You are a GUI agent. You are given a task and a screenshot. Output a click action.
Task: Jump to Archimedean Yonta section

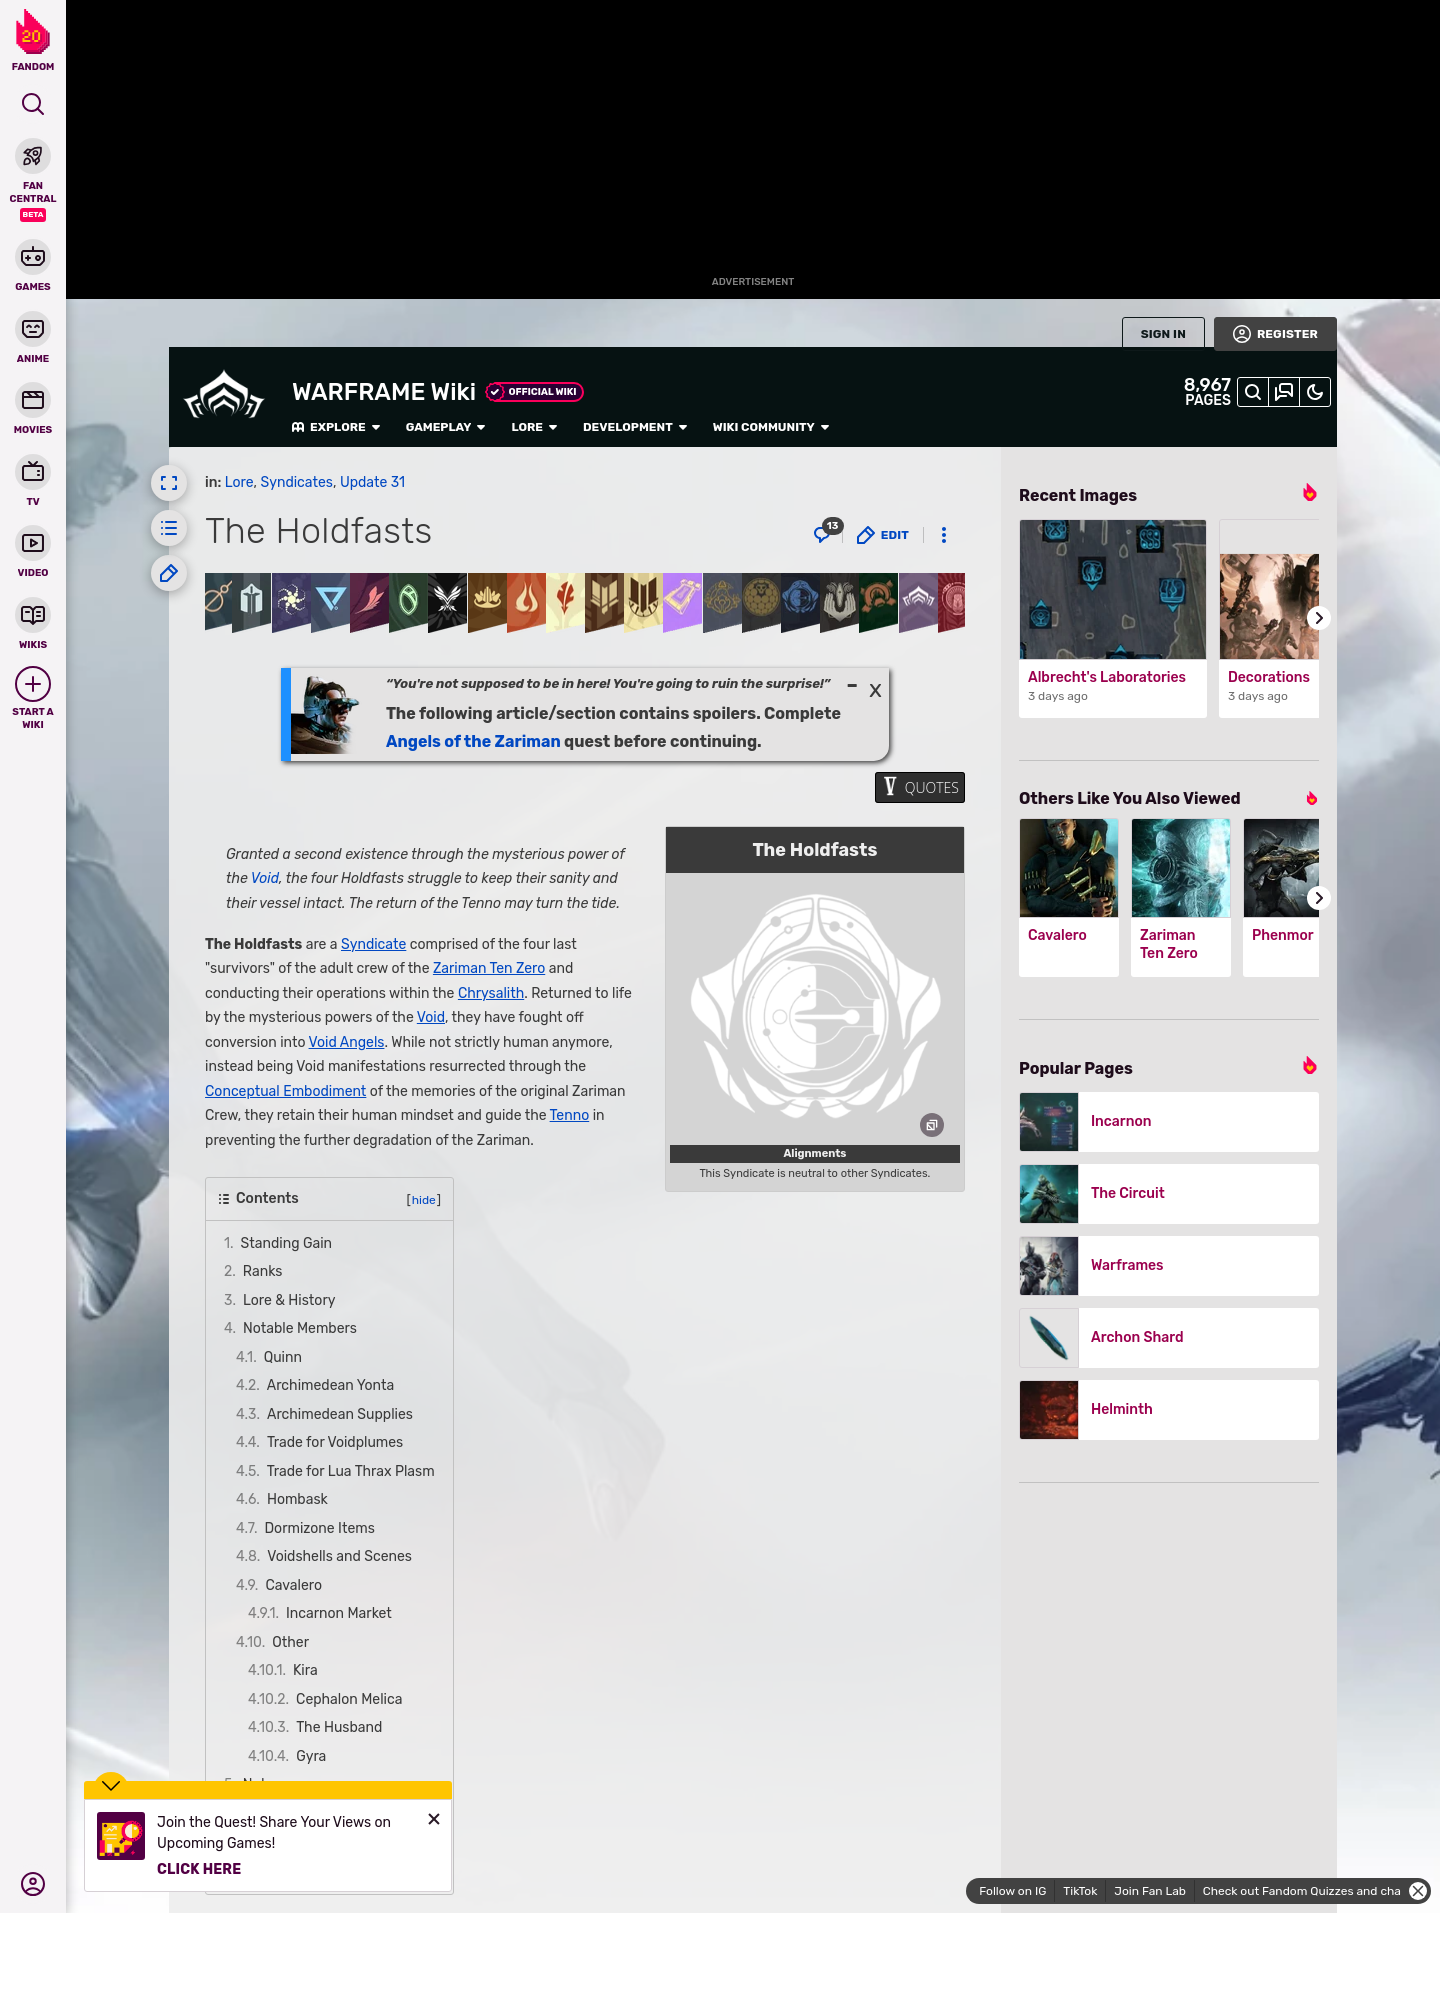coord(330,1385)
